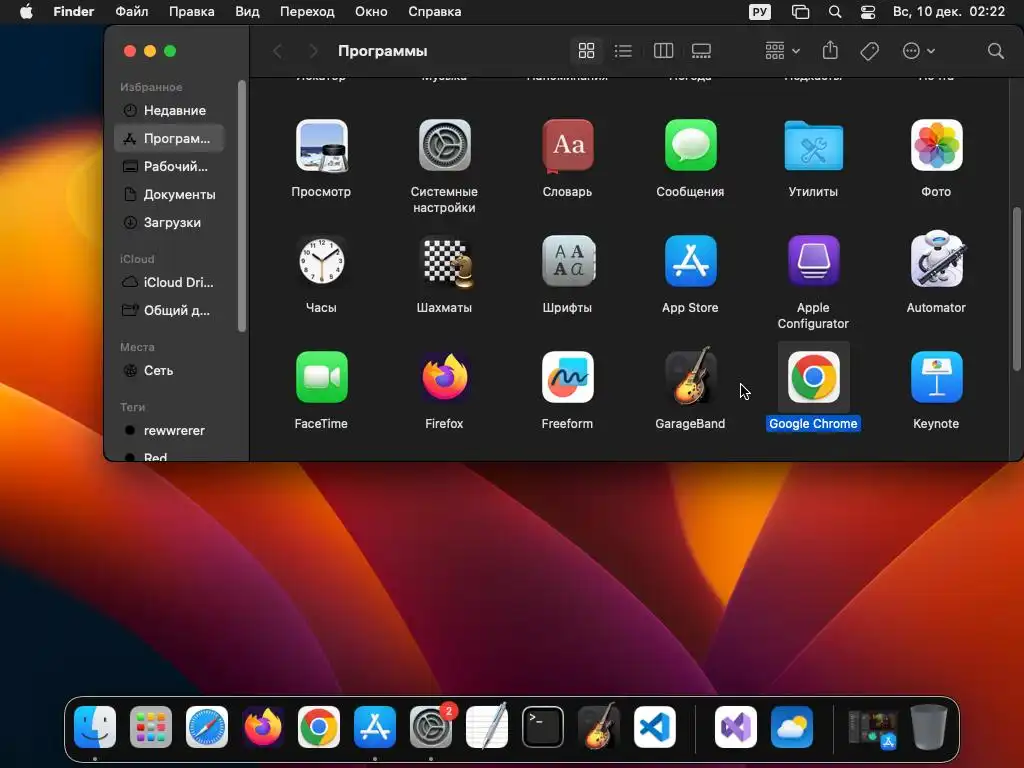The height and width of the screenshot is (768, 1024).
Task: Select the Apple Configurator icon
Action: [x=813, y=261]
